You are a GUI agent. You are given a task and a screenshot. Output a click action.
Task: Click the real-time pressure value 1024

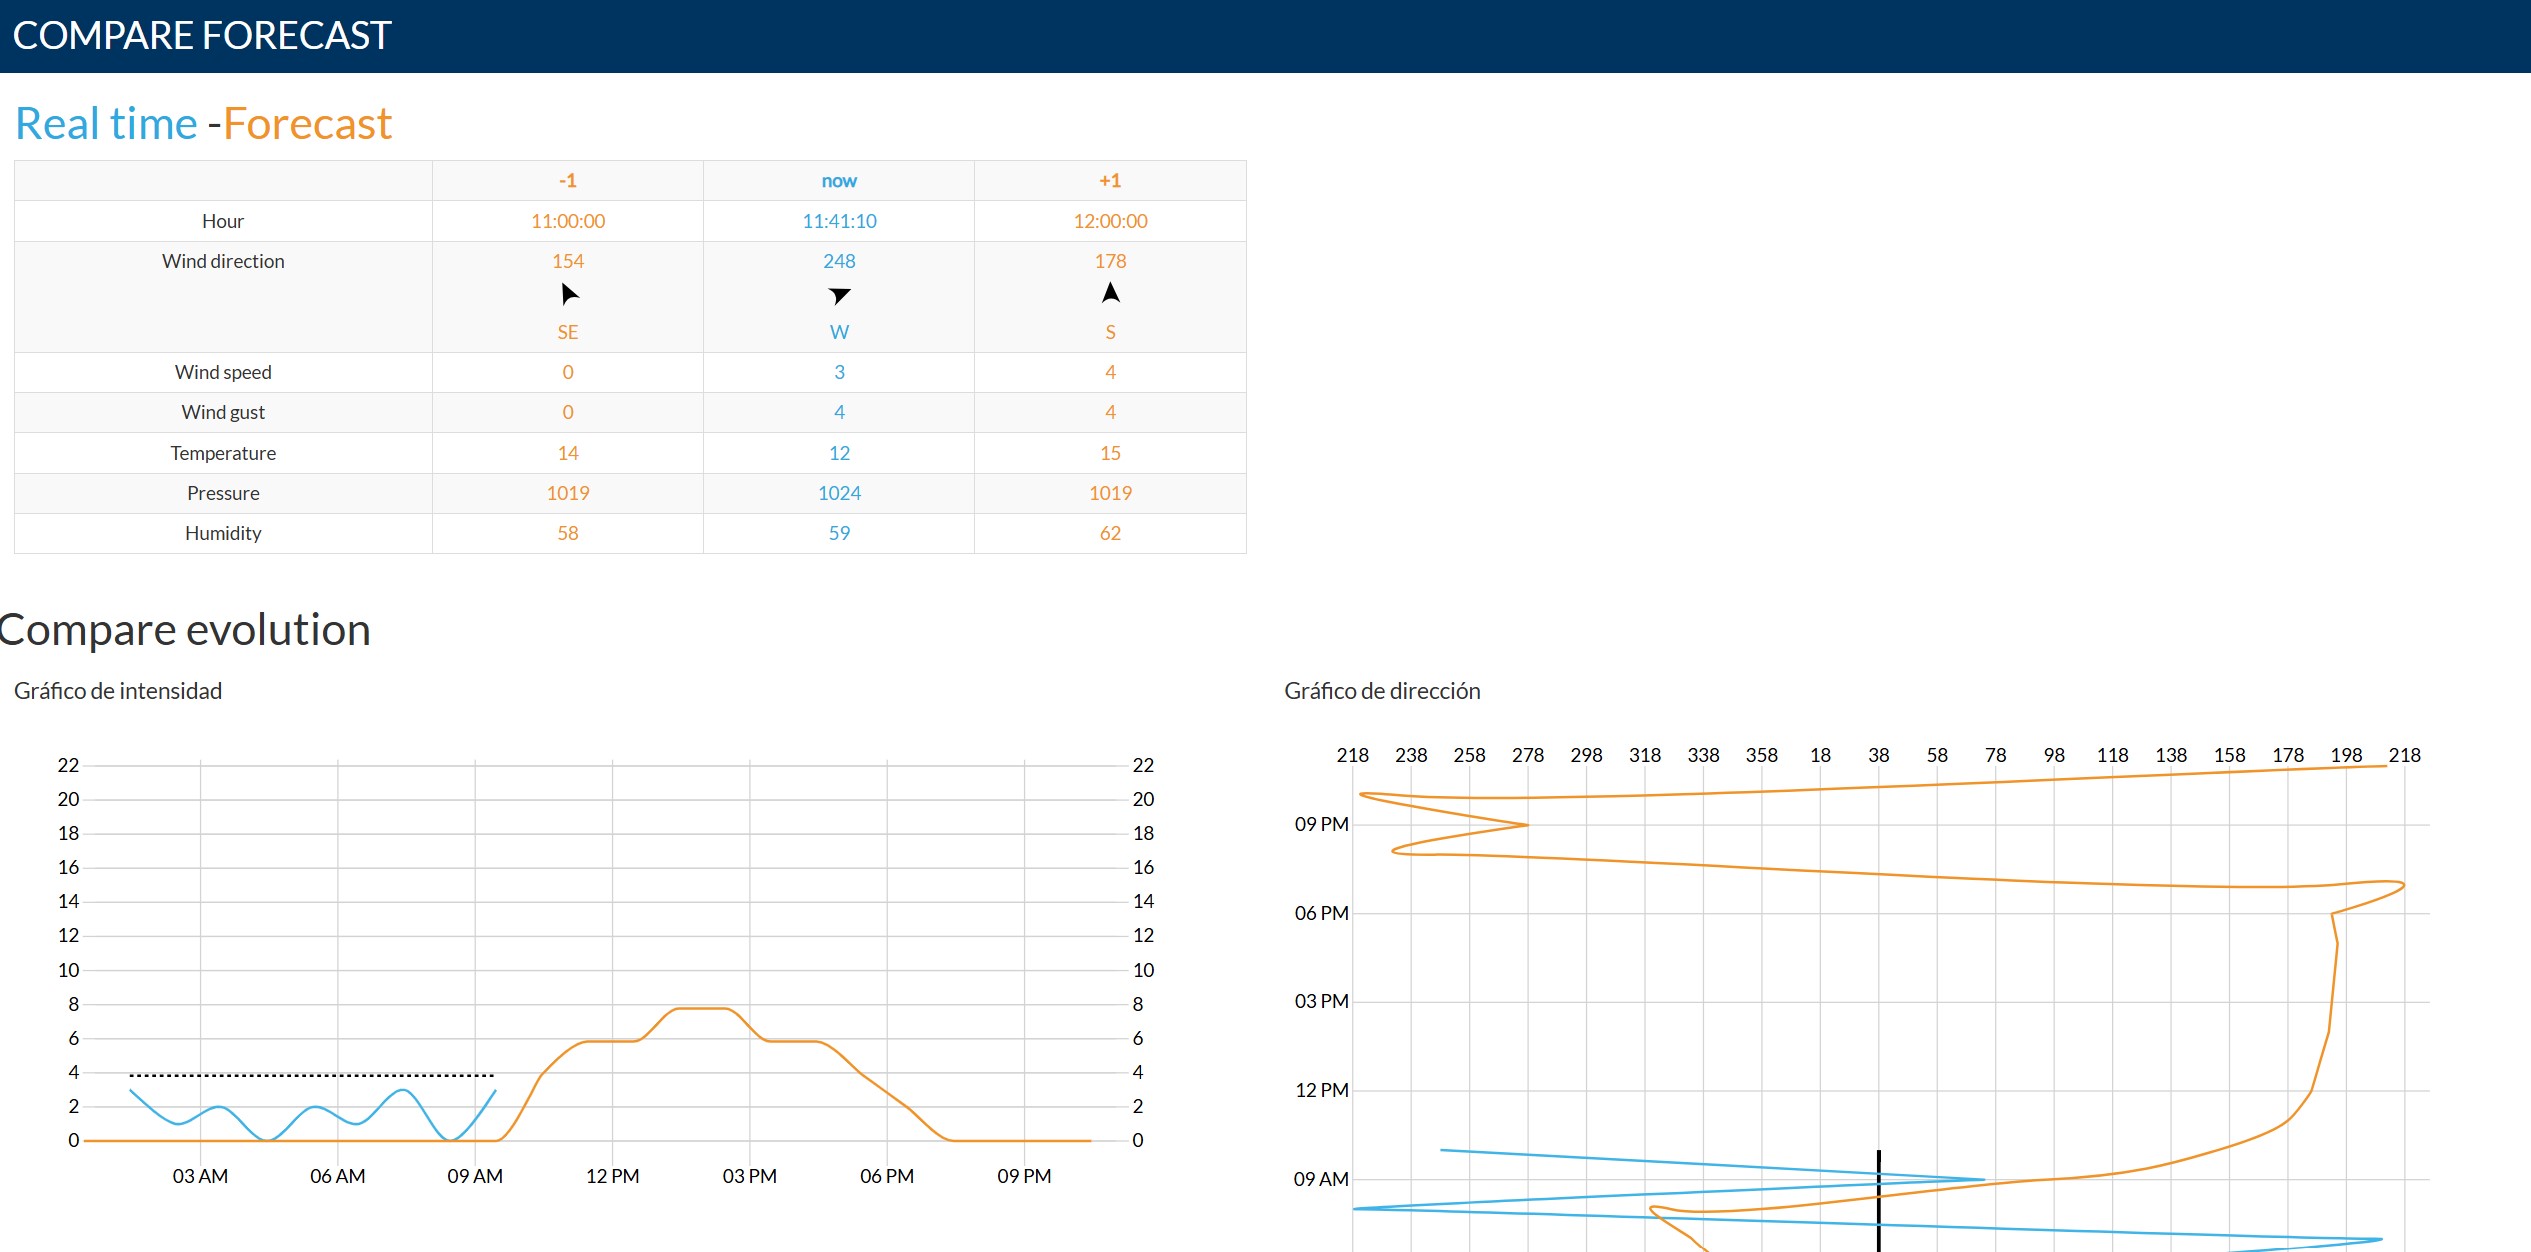(x=839, y=493)
